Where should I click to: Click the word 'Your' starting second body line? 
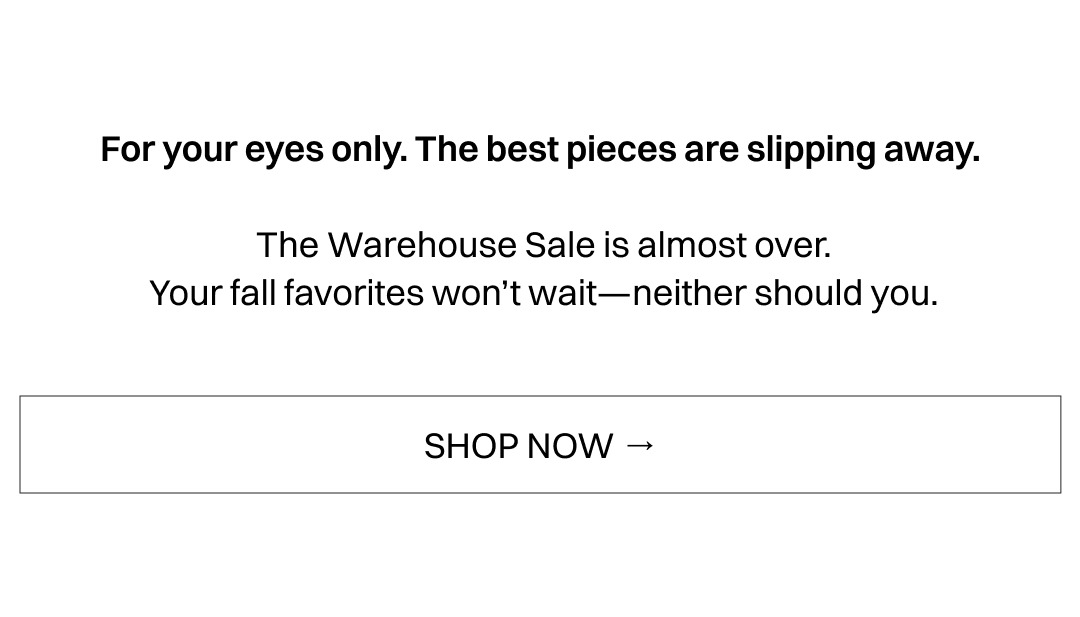pos(185,293)
